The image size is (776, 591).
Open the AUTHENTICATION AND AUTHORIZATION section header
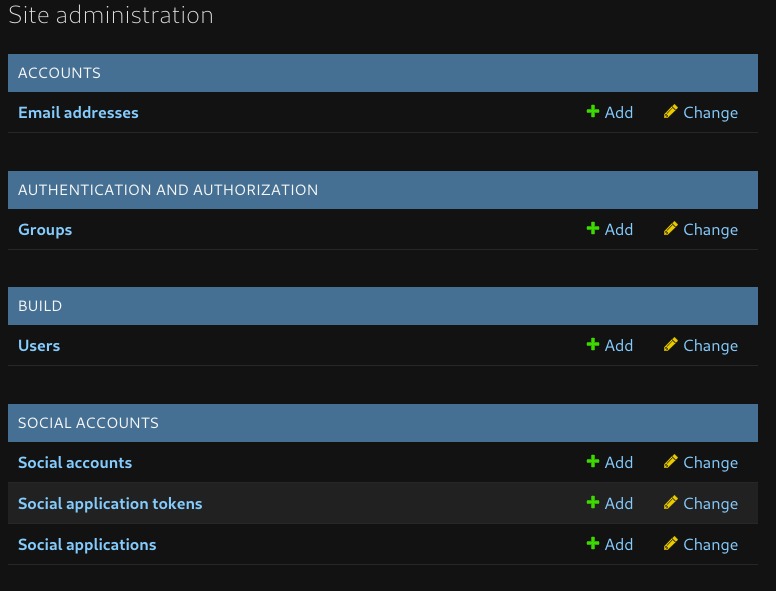(x=168, y=190)
